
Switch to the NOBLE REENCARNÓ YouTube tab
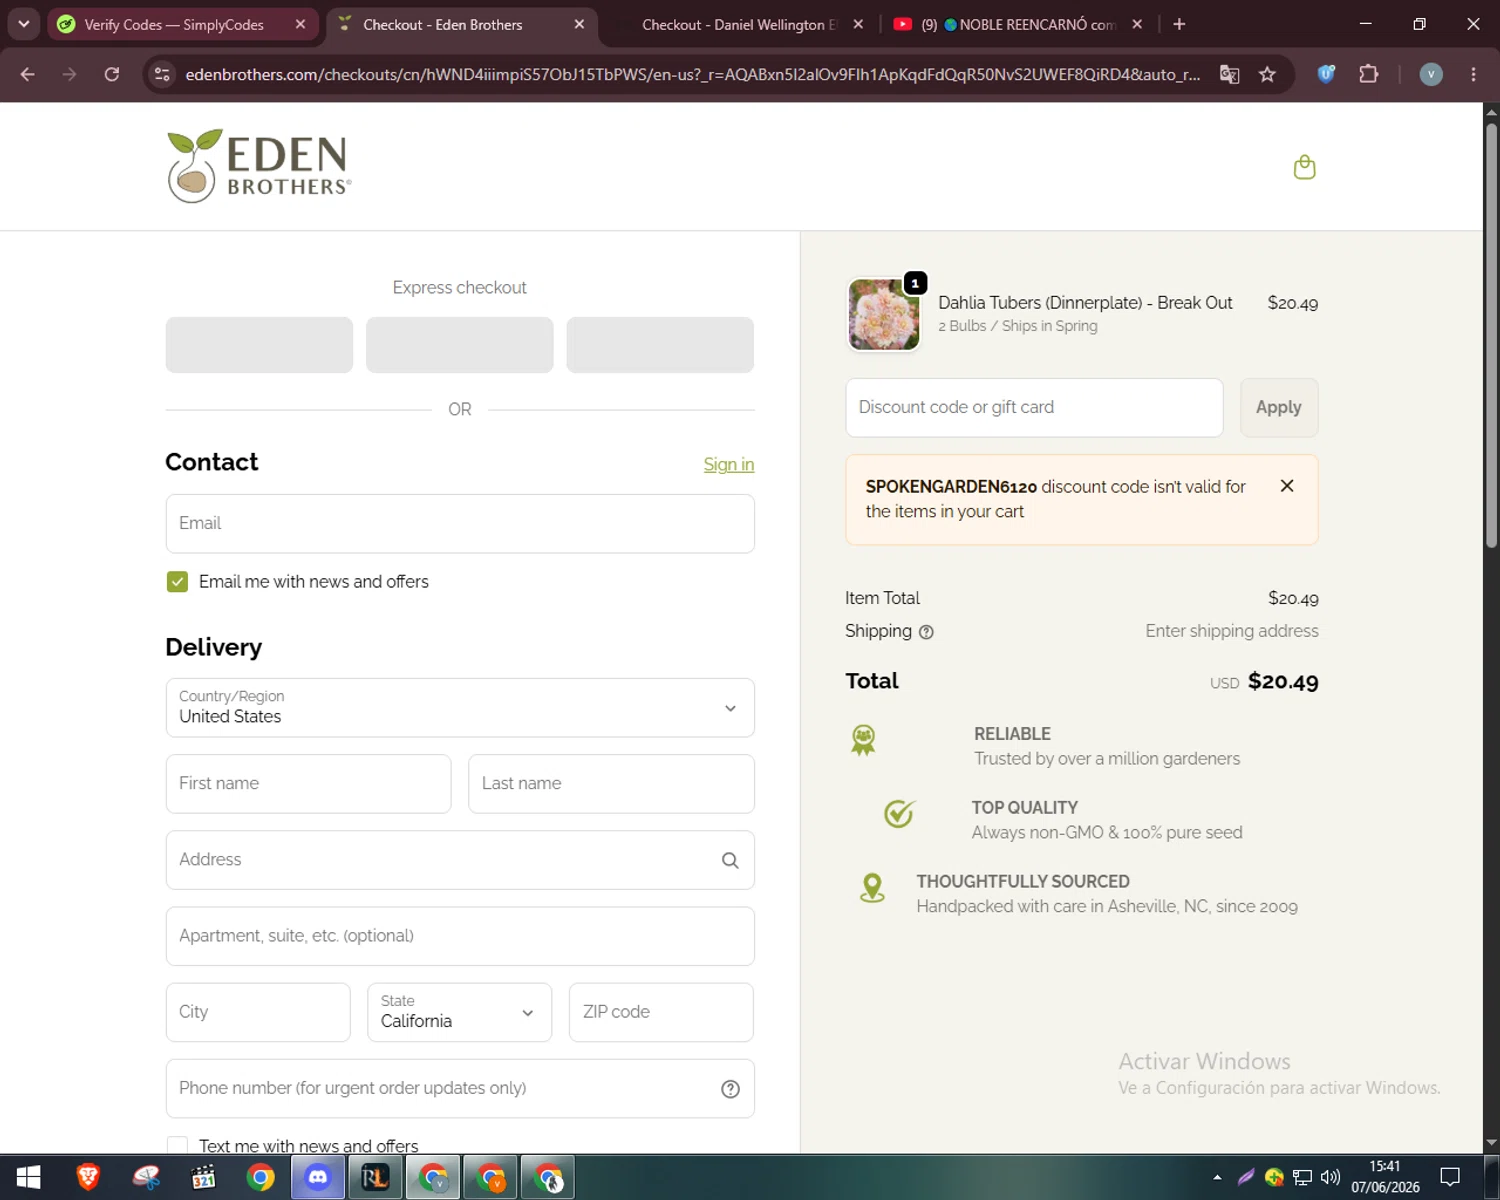point(1017,24)
